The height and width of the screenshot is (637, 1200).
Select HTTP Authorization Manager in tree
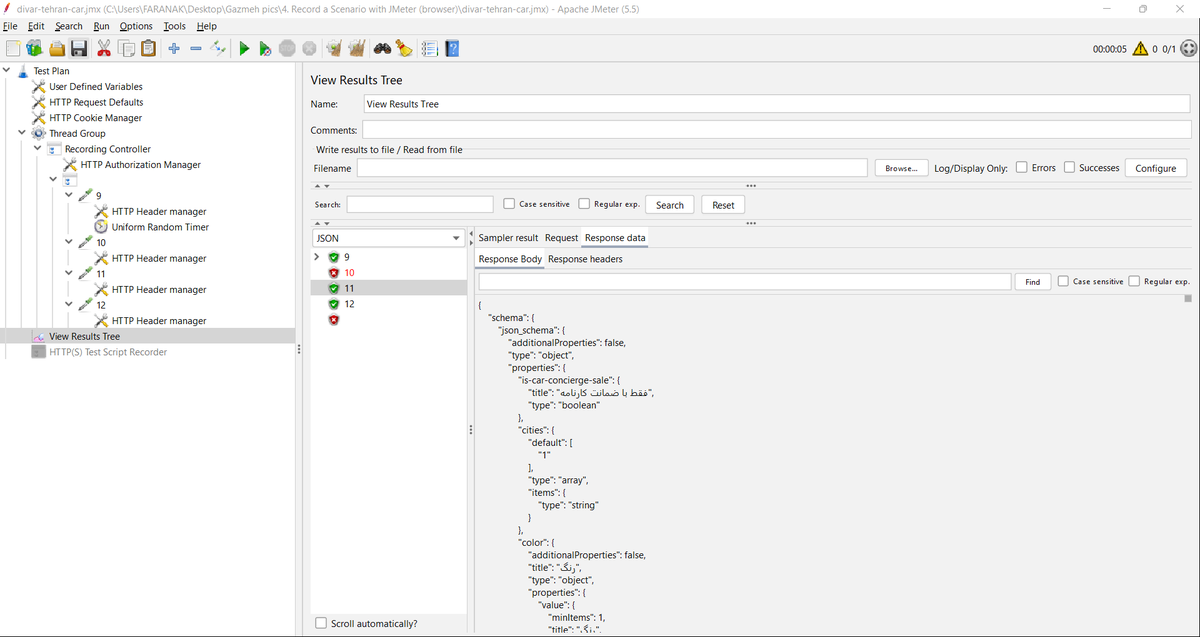[x=140, y=165]
